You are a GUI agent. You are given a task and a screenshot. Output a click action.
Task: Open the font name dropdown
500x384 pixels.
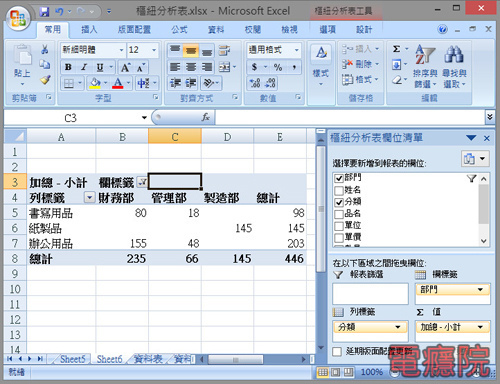tap(121, 50)
